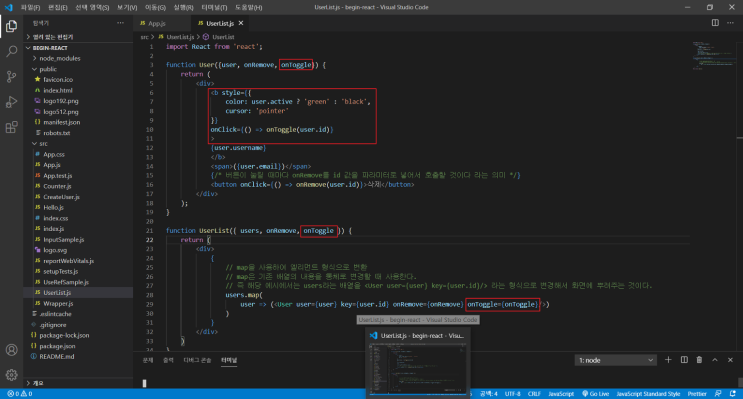This screenshot has height=399, width=743.
Task: Open the Terminal menu in menu bar
Action: click(x=214, y=7)
